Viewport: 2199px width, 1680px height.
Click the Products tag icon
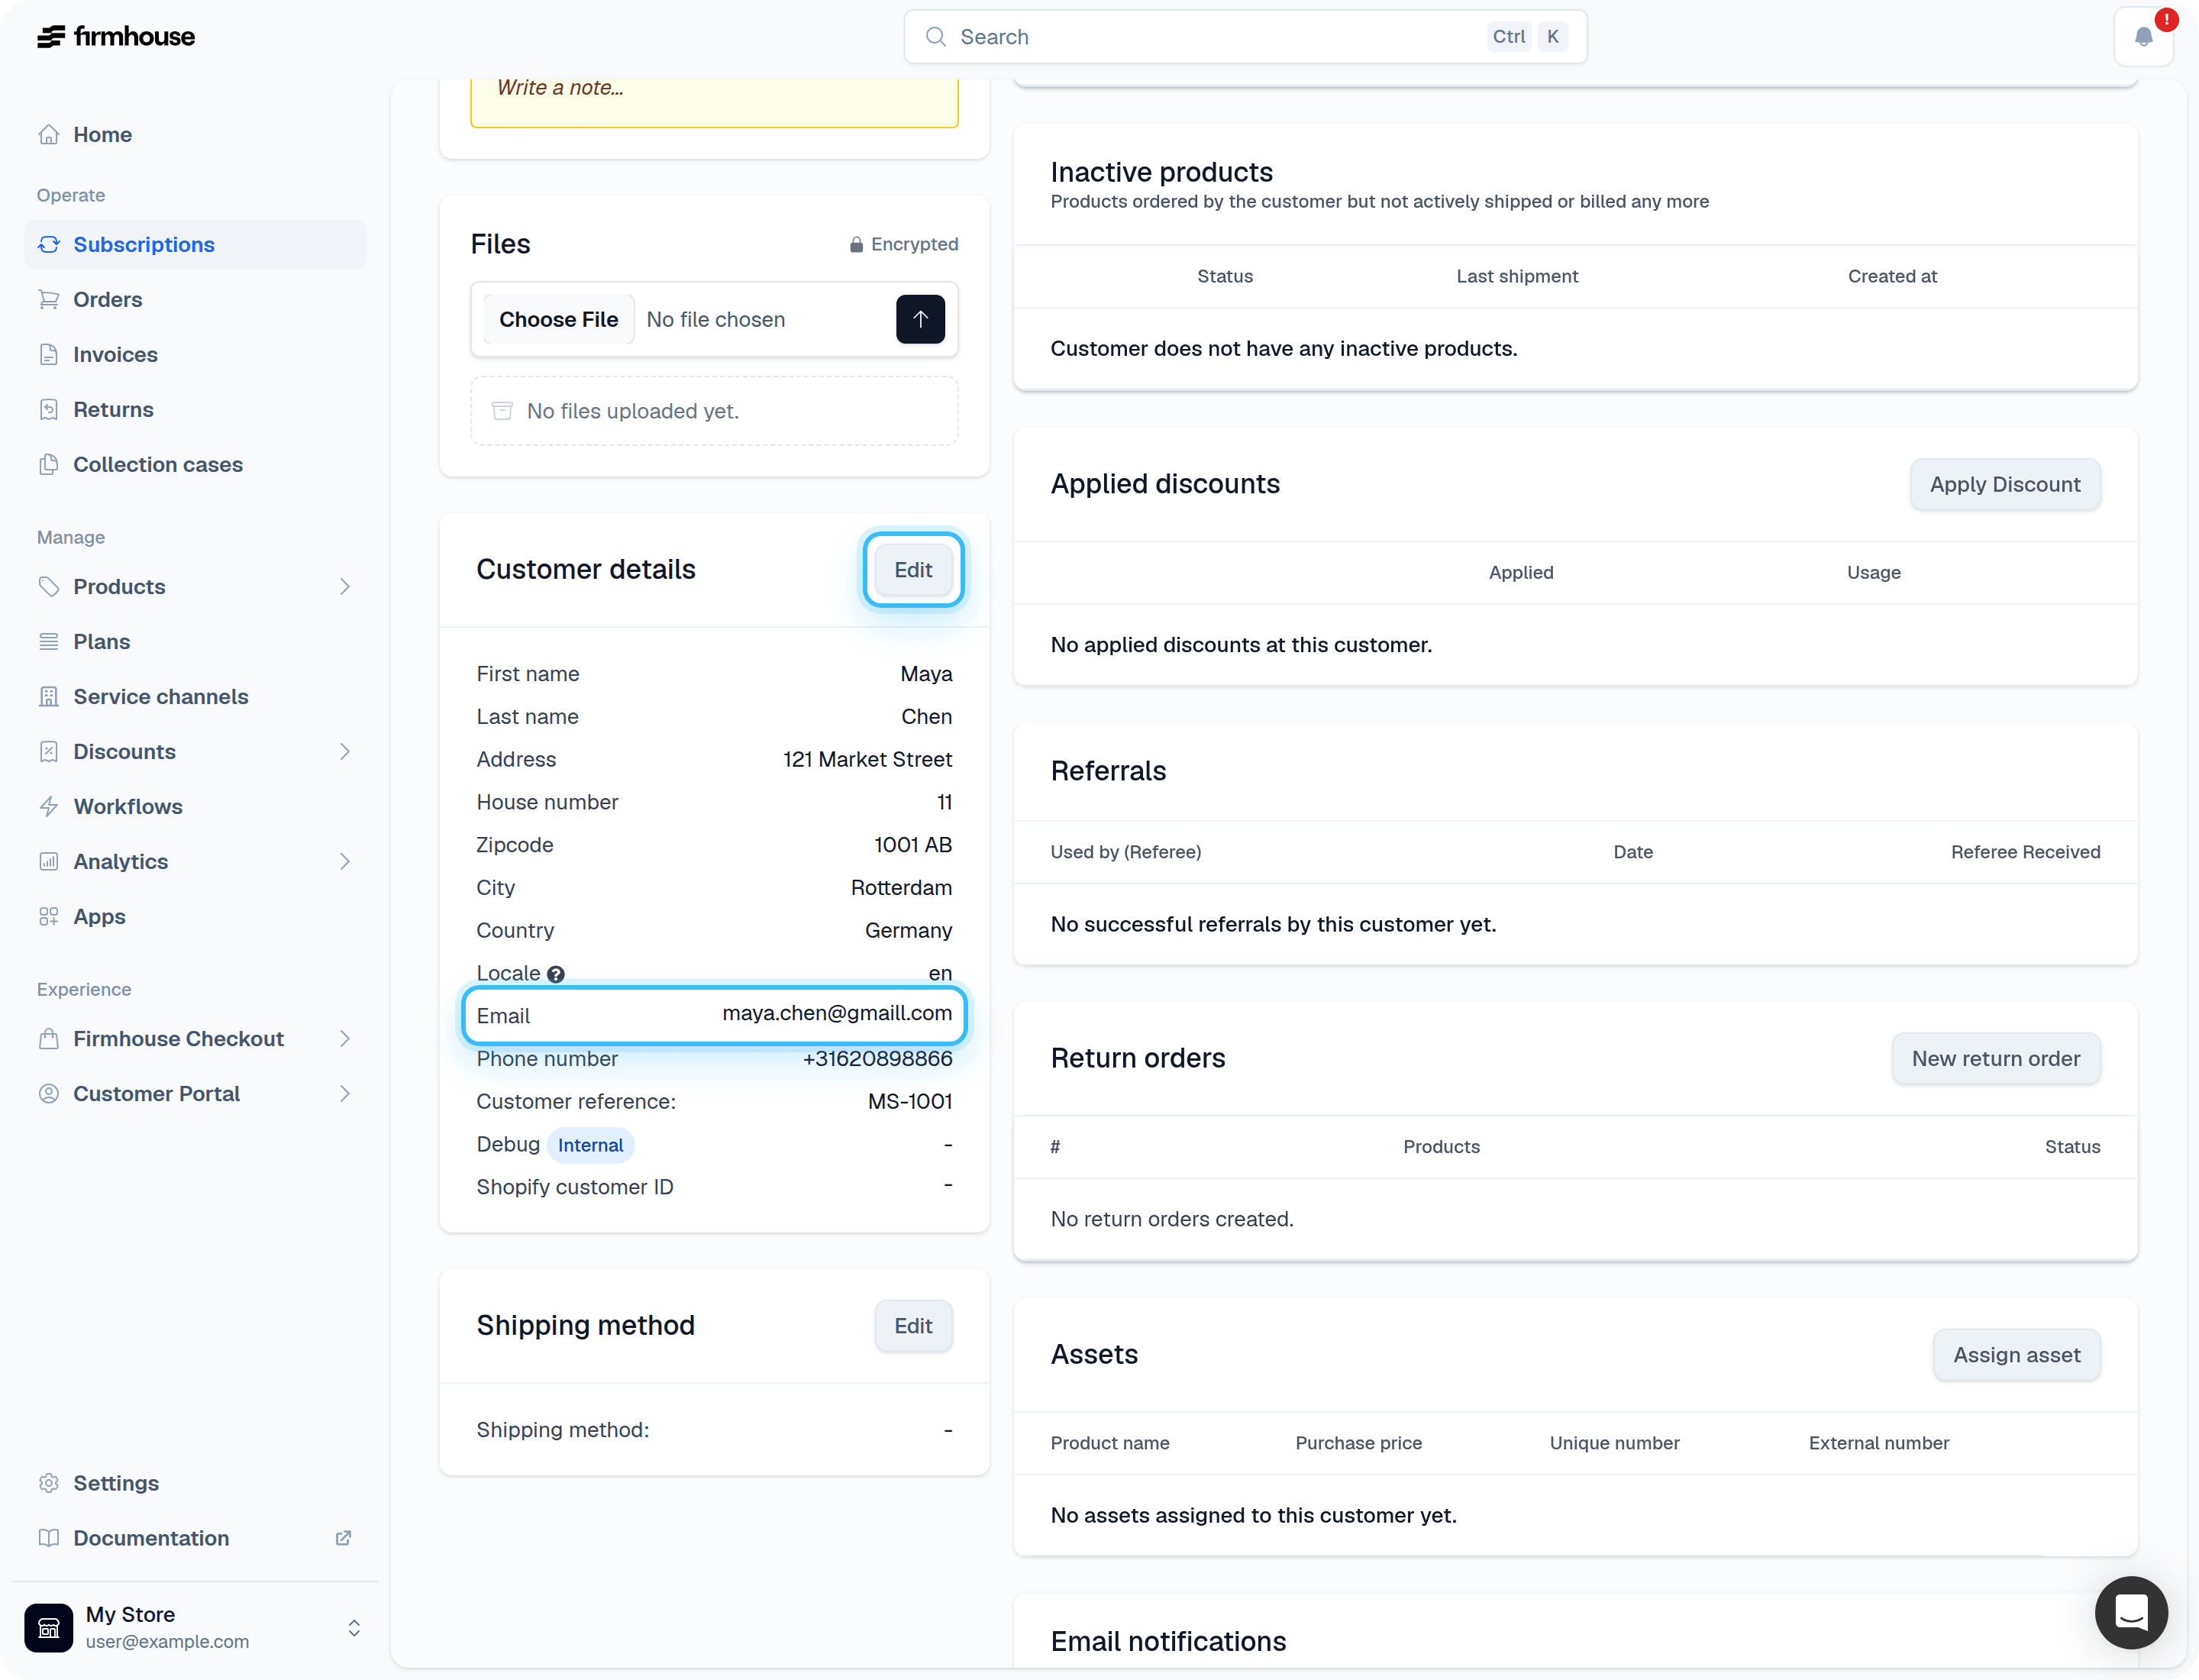(x=49, y=586)
